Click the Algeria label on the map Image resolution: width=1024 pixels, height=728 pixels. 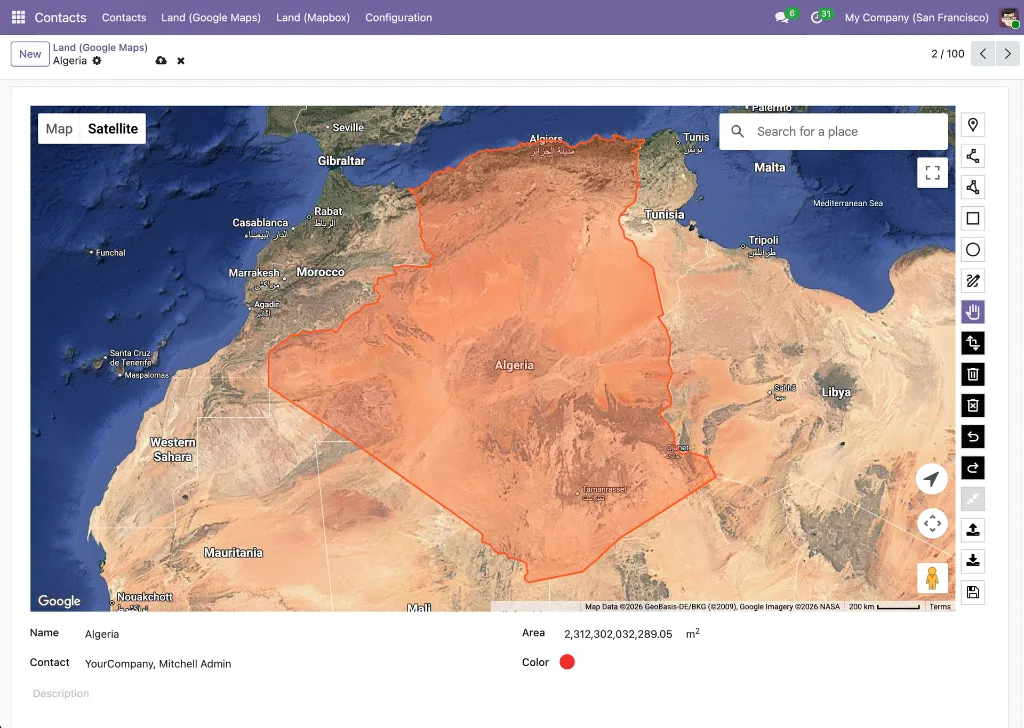click(514, 365)
